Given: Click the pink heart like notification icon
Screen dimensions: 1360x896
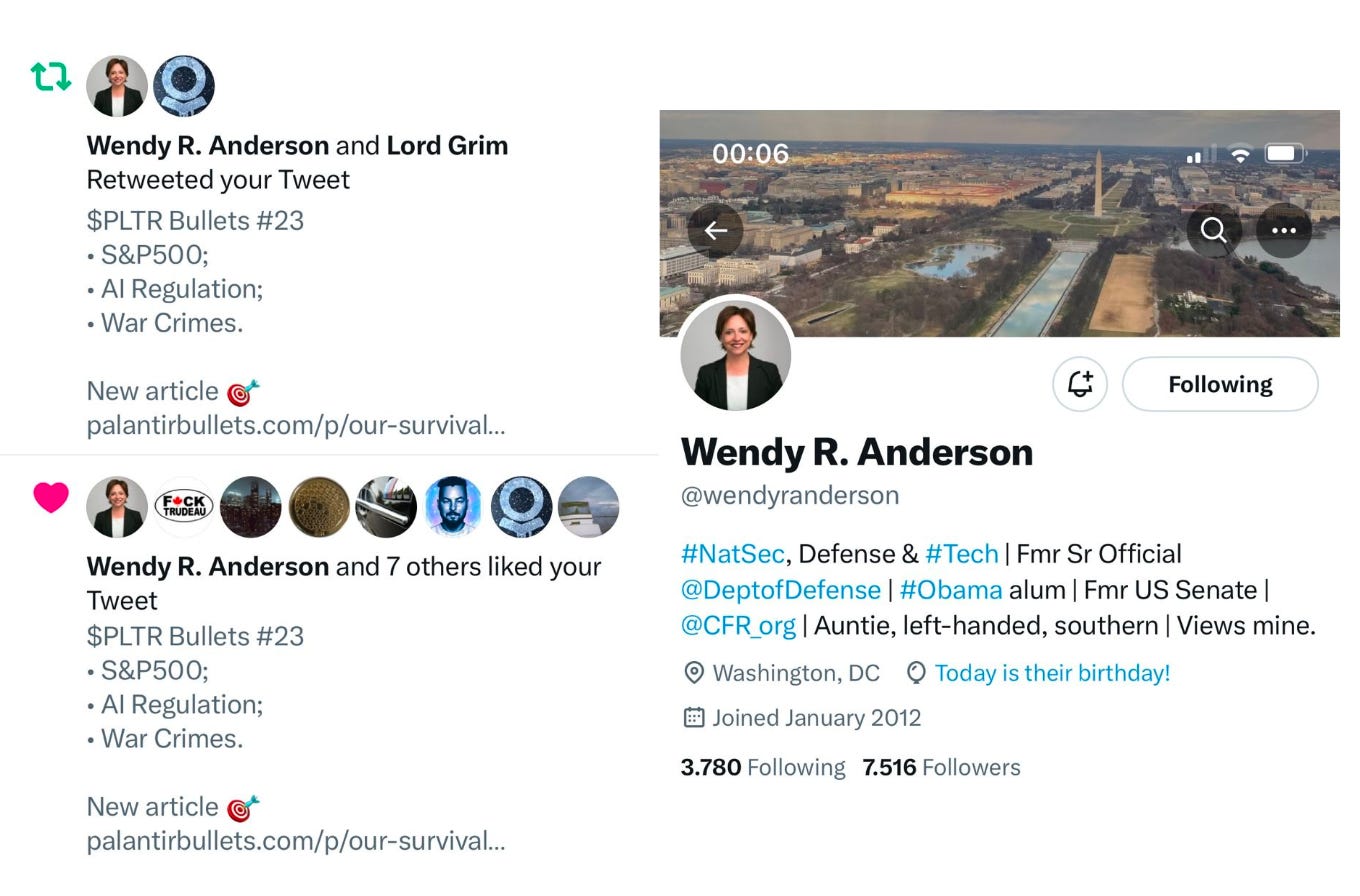Looking at the screenshot, I should tap(51, 497).
